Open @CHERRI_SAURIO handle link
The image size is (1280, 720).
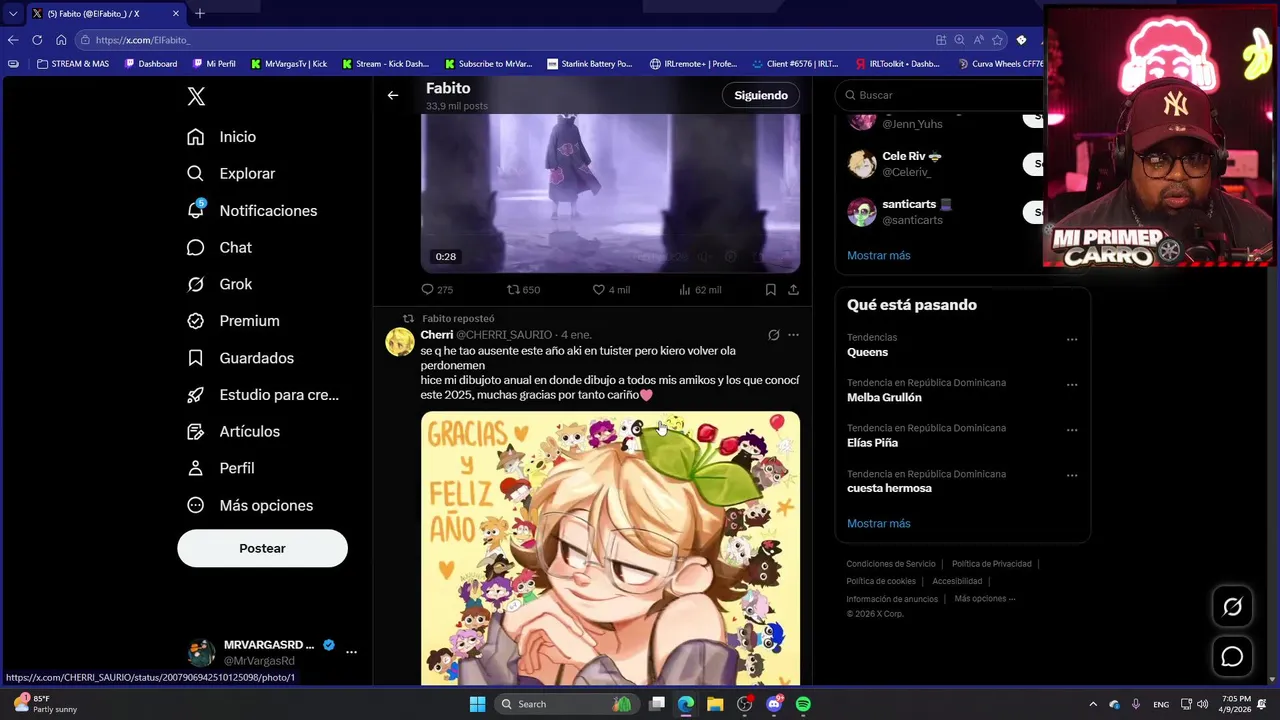pyautogui.click(x=504, y=335)
